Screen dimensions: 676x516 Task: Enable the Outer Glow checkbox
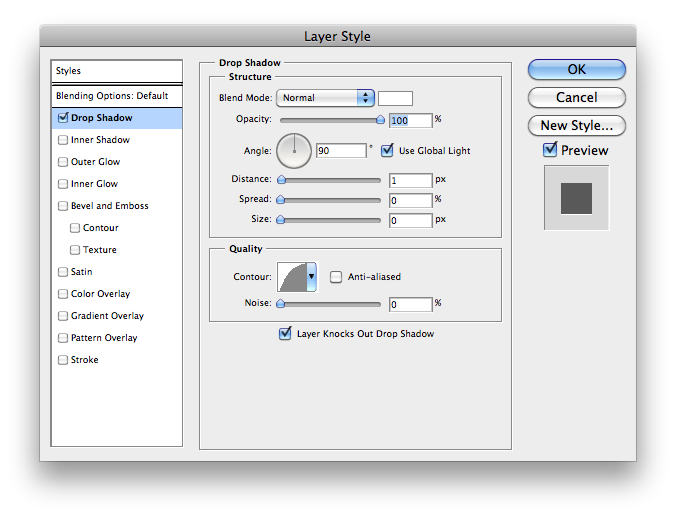point(63,162)
